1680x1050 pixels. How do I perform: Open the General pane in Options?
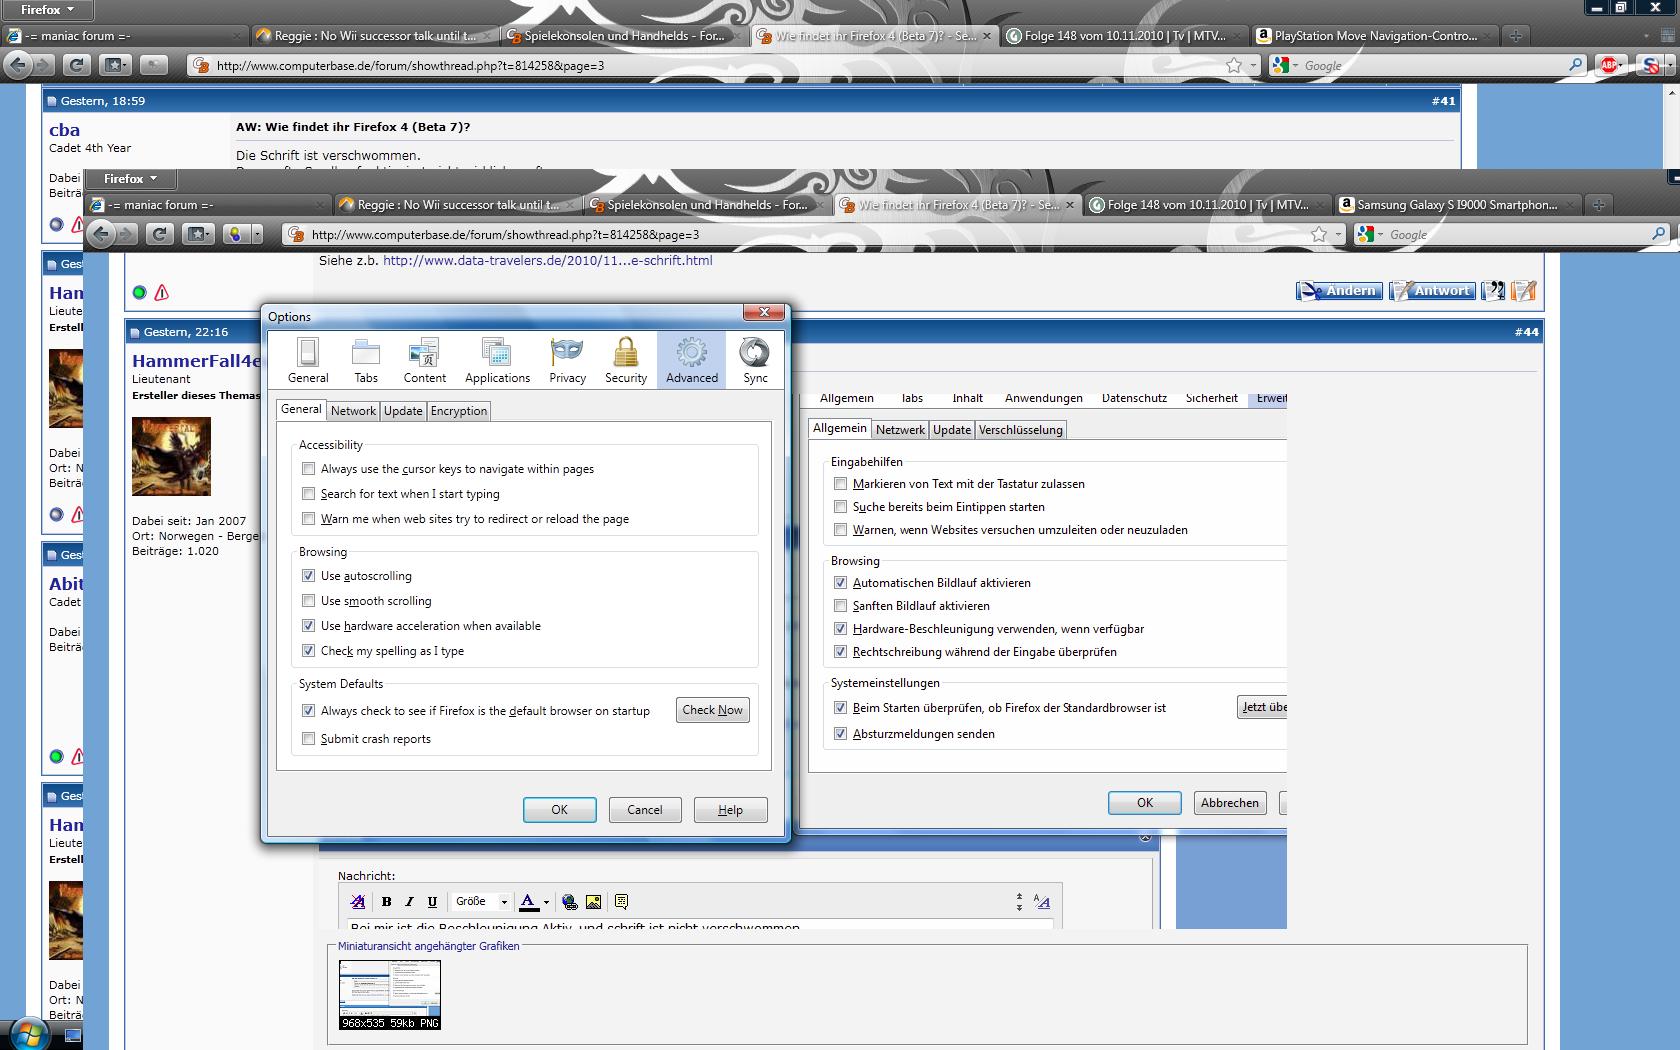[x=308, y=360]
